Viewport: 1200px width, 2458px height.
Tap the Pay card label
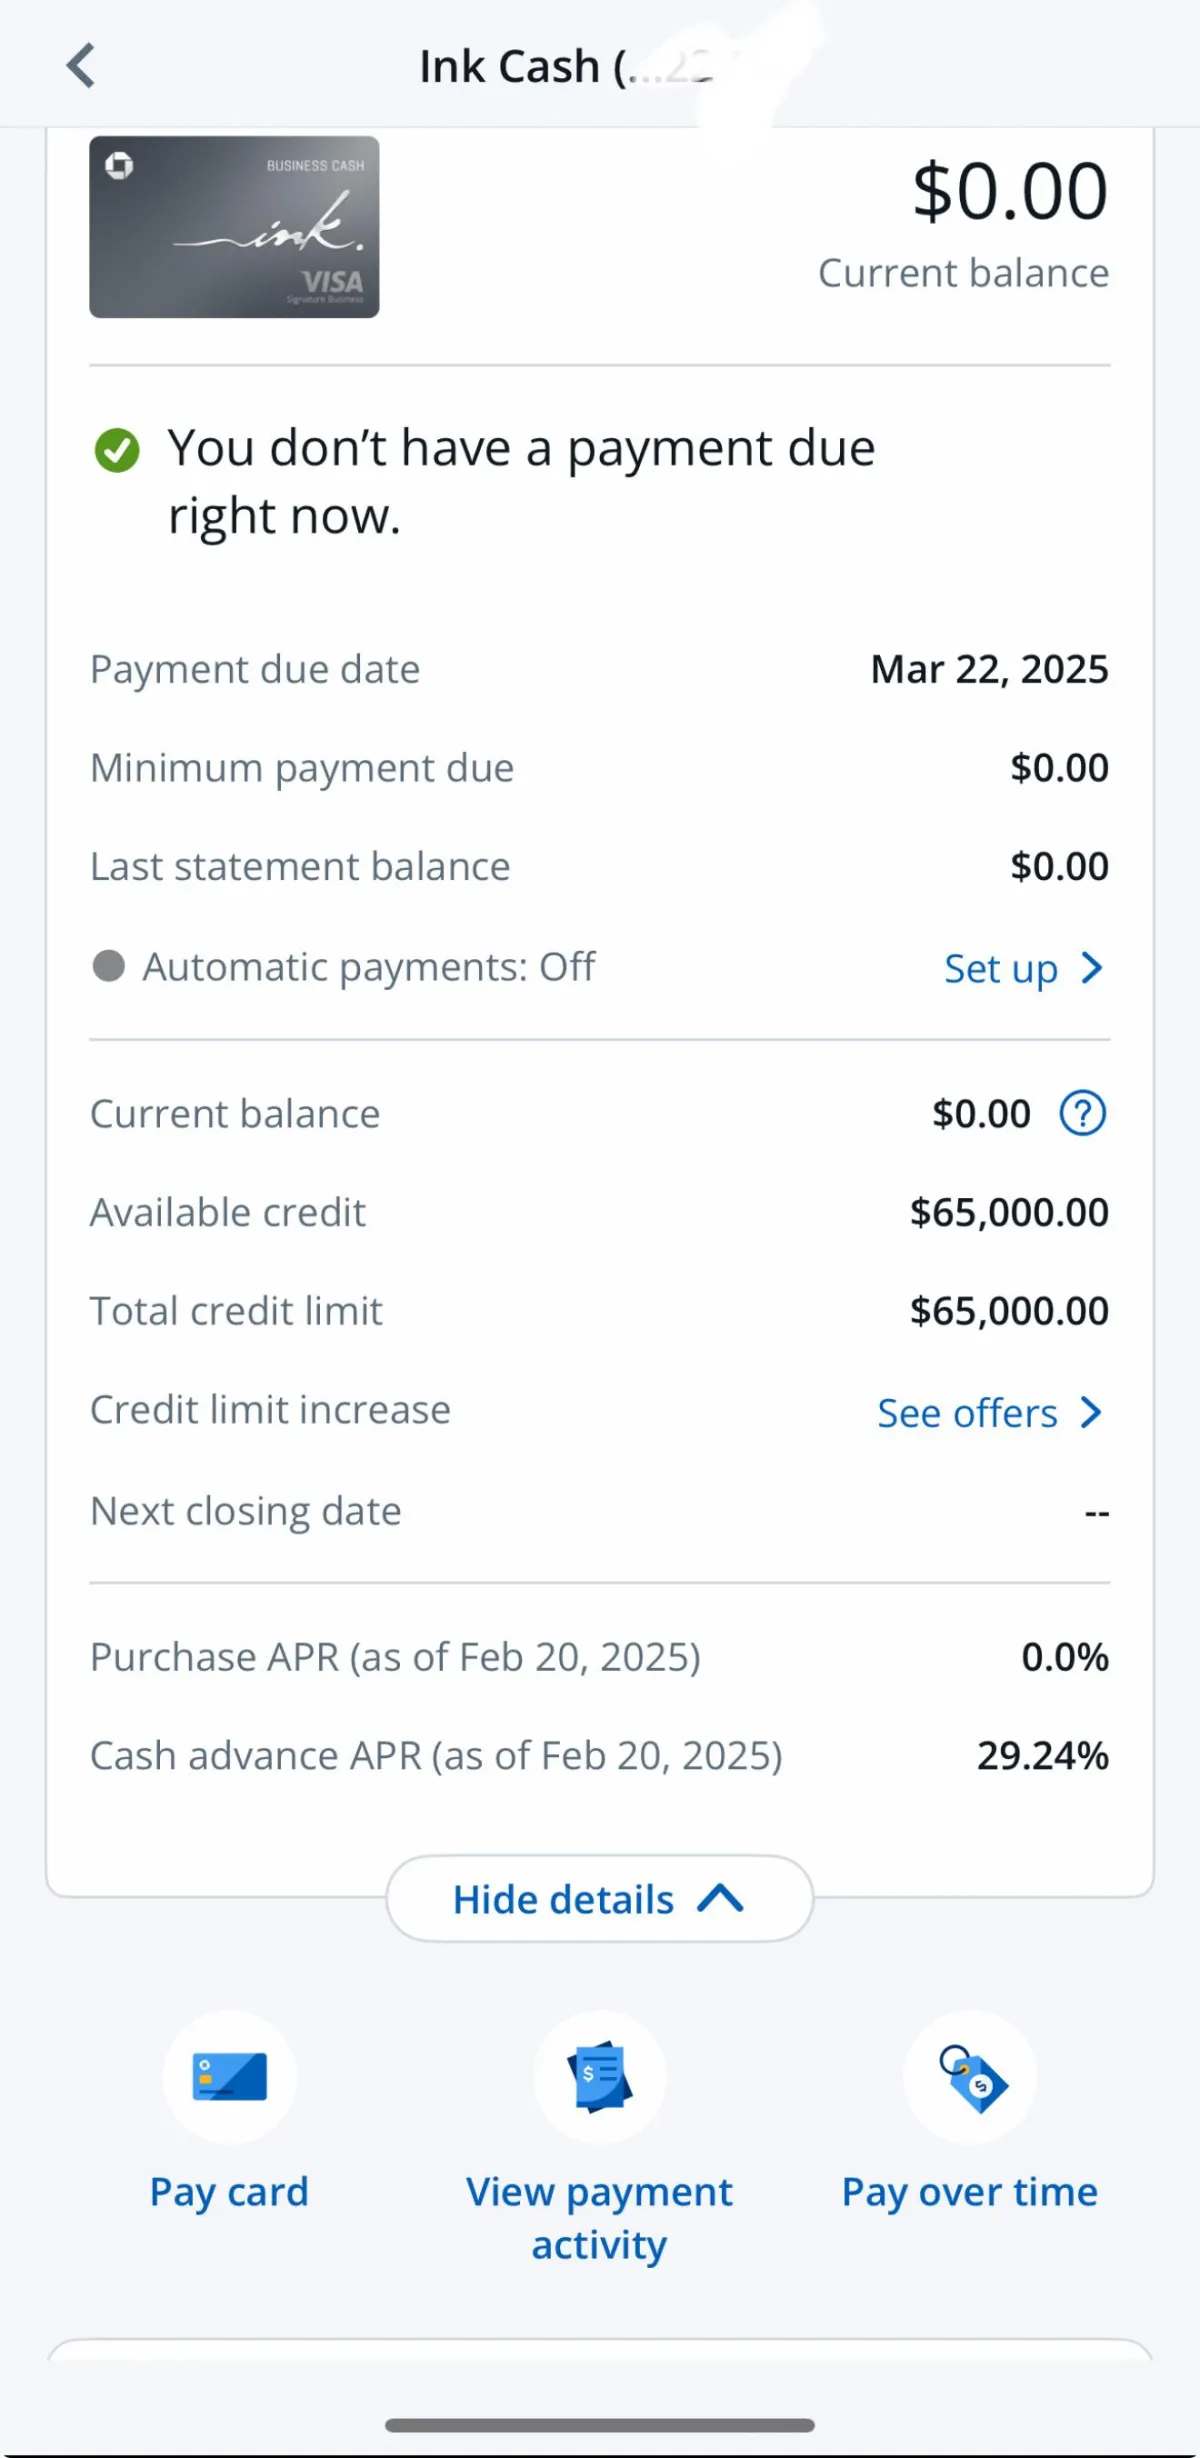tap(229, 2192)
